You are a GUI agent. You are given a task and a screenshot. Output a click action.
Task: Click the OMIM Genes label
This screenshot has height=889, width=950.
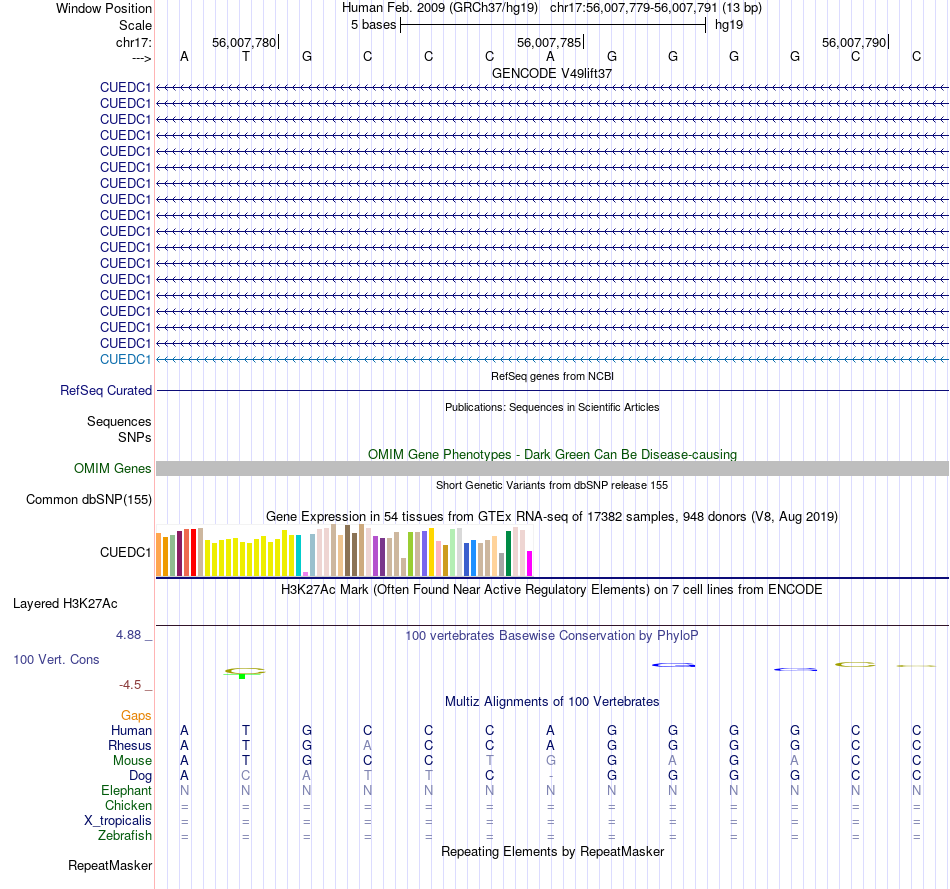(x=112, y=468)
